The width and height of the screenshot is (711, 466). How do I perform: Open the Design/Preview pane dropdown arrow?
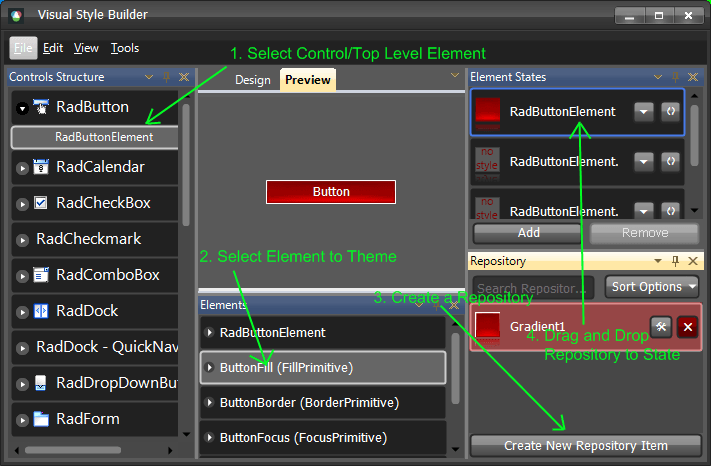(x=455, y=75)
